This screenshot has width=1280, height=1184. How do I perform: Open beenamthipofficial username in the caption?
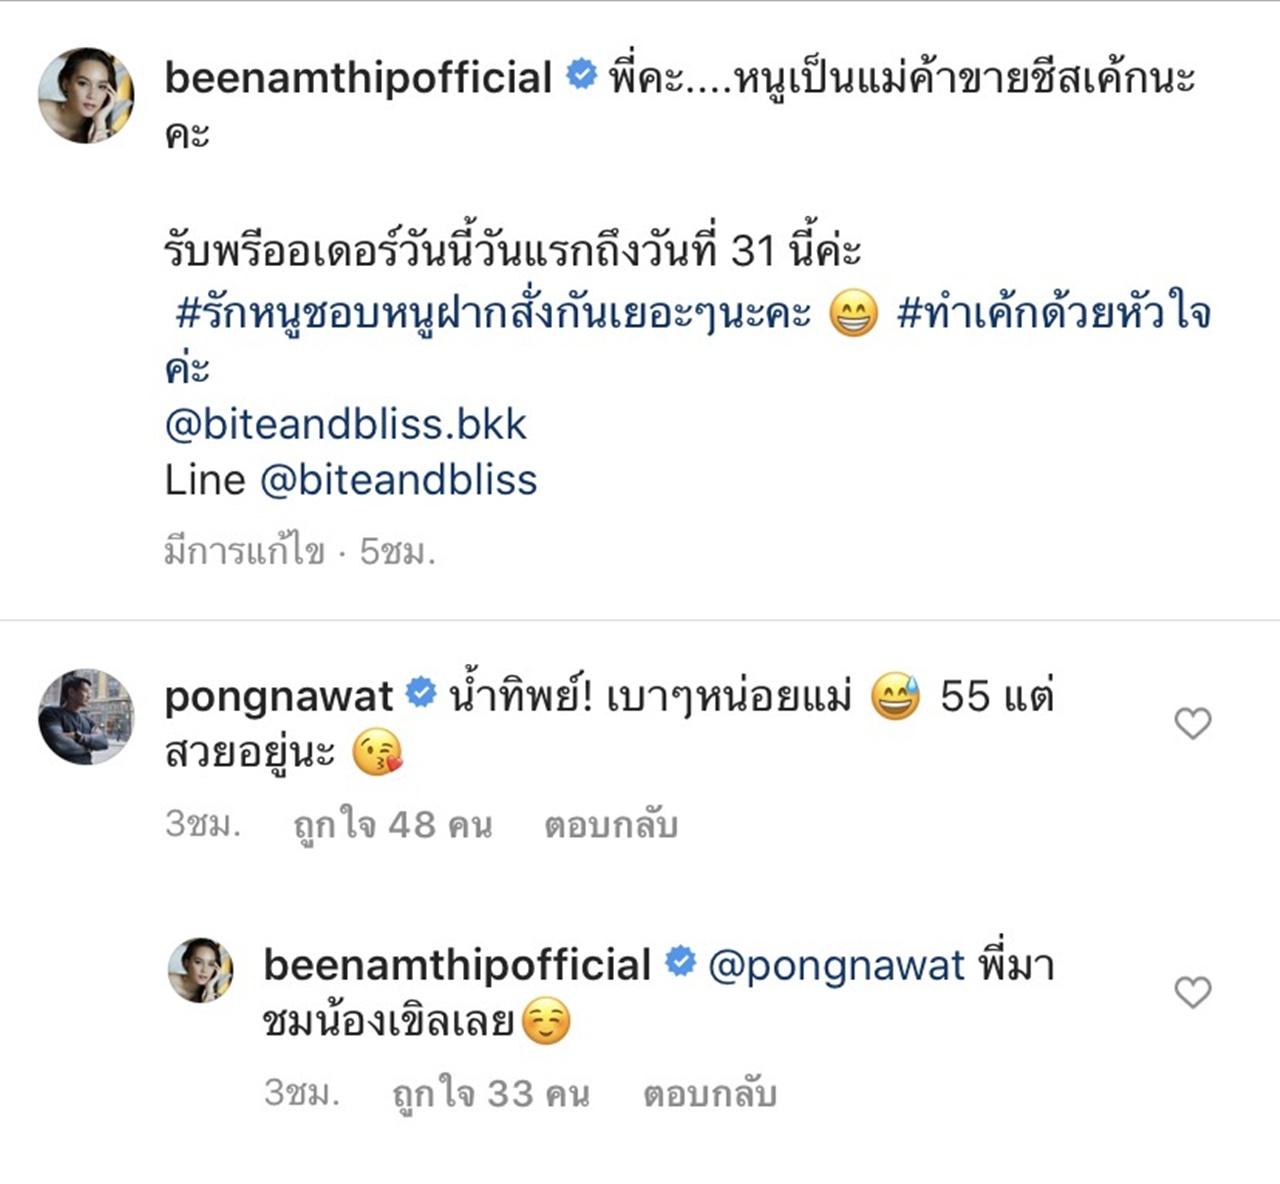tap(357, 78)
